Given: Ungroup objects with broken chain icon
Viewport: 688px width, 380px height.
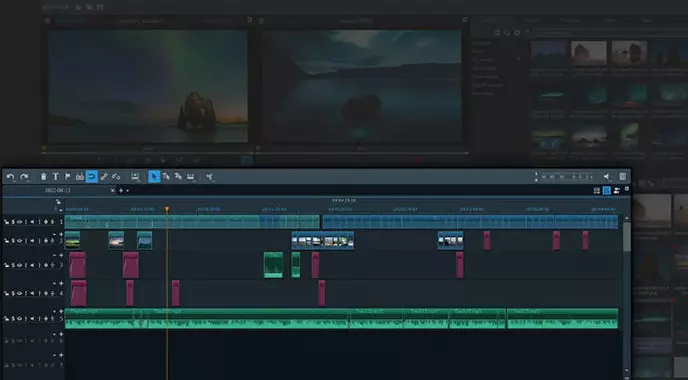Looking at the screenshot, I should pyautogui.click(x=116, y=177).
